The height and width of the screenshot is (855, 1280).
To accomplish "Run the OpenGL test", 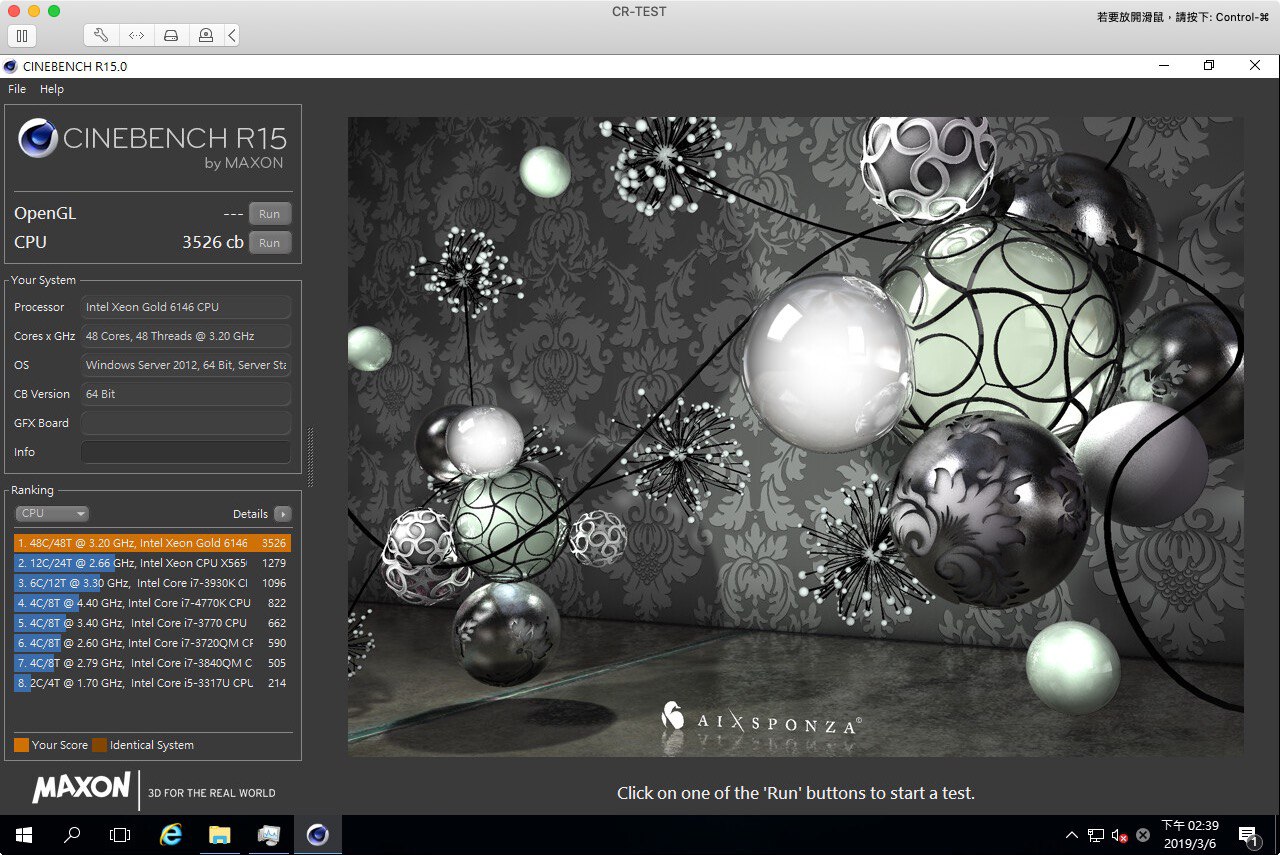I will (x=270, y=214).
